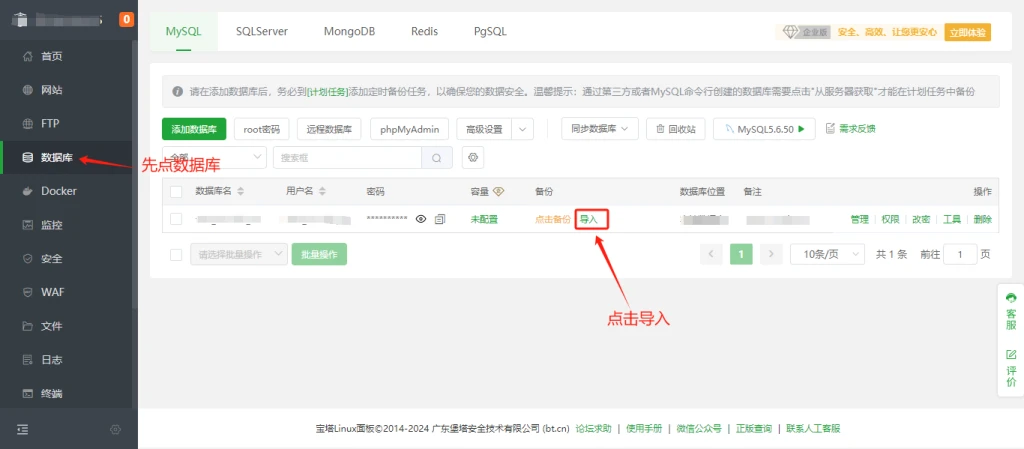1024x449 pixels.
Task: Switch to the MongoDB tab
Action: click(349, 31)
